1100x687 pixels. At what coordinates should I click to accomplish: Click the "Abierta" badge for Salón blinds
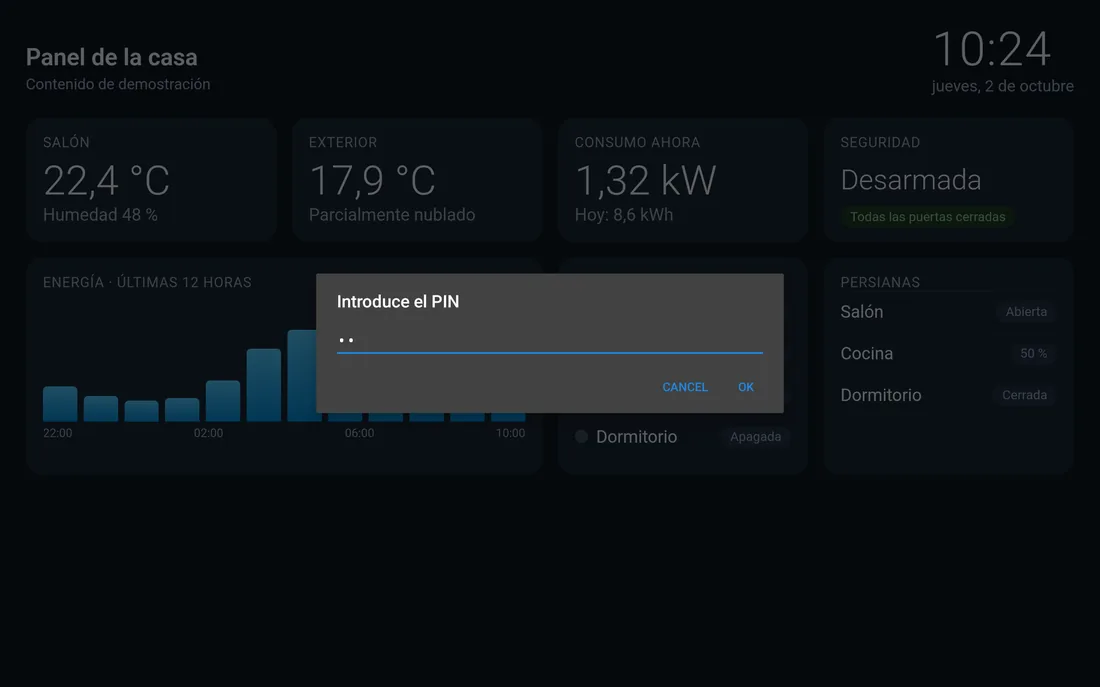[x=1026, y=312]
